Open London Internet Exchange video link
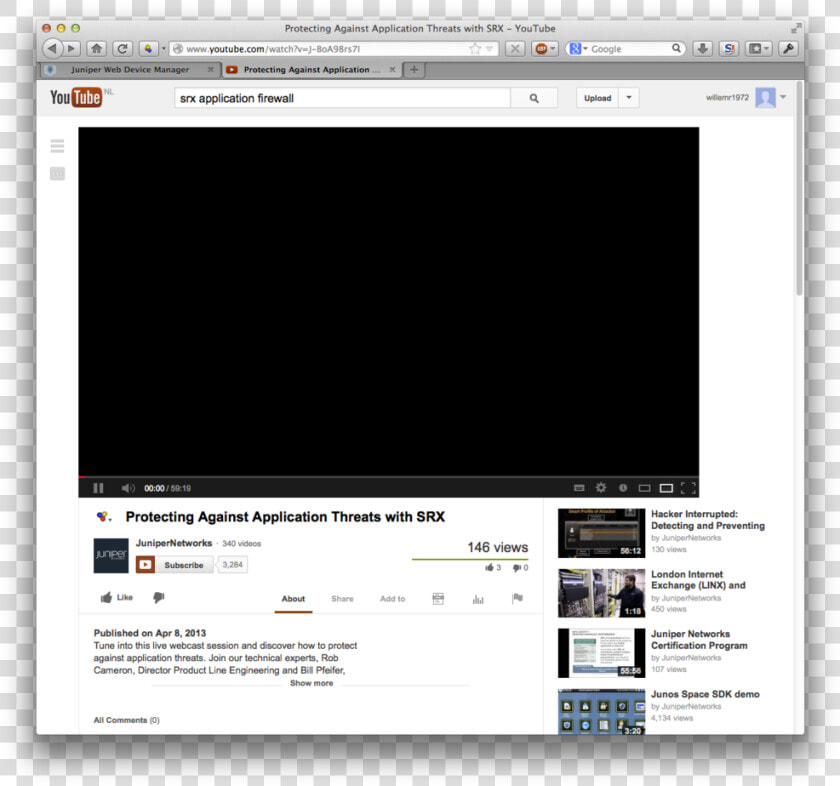 point(698,580)
